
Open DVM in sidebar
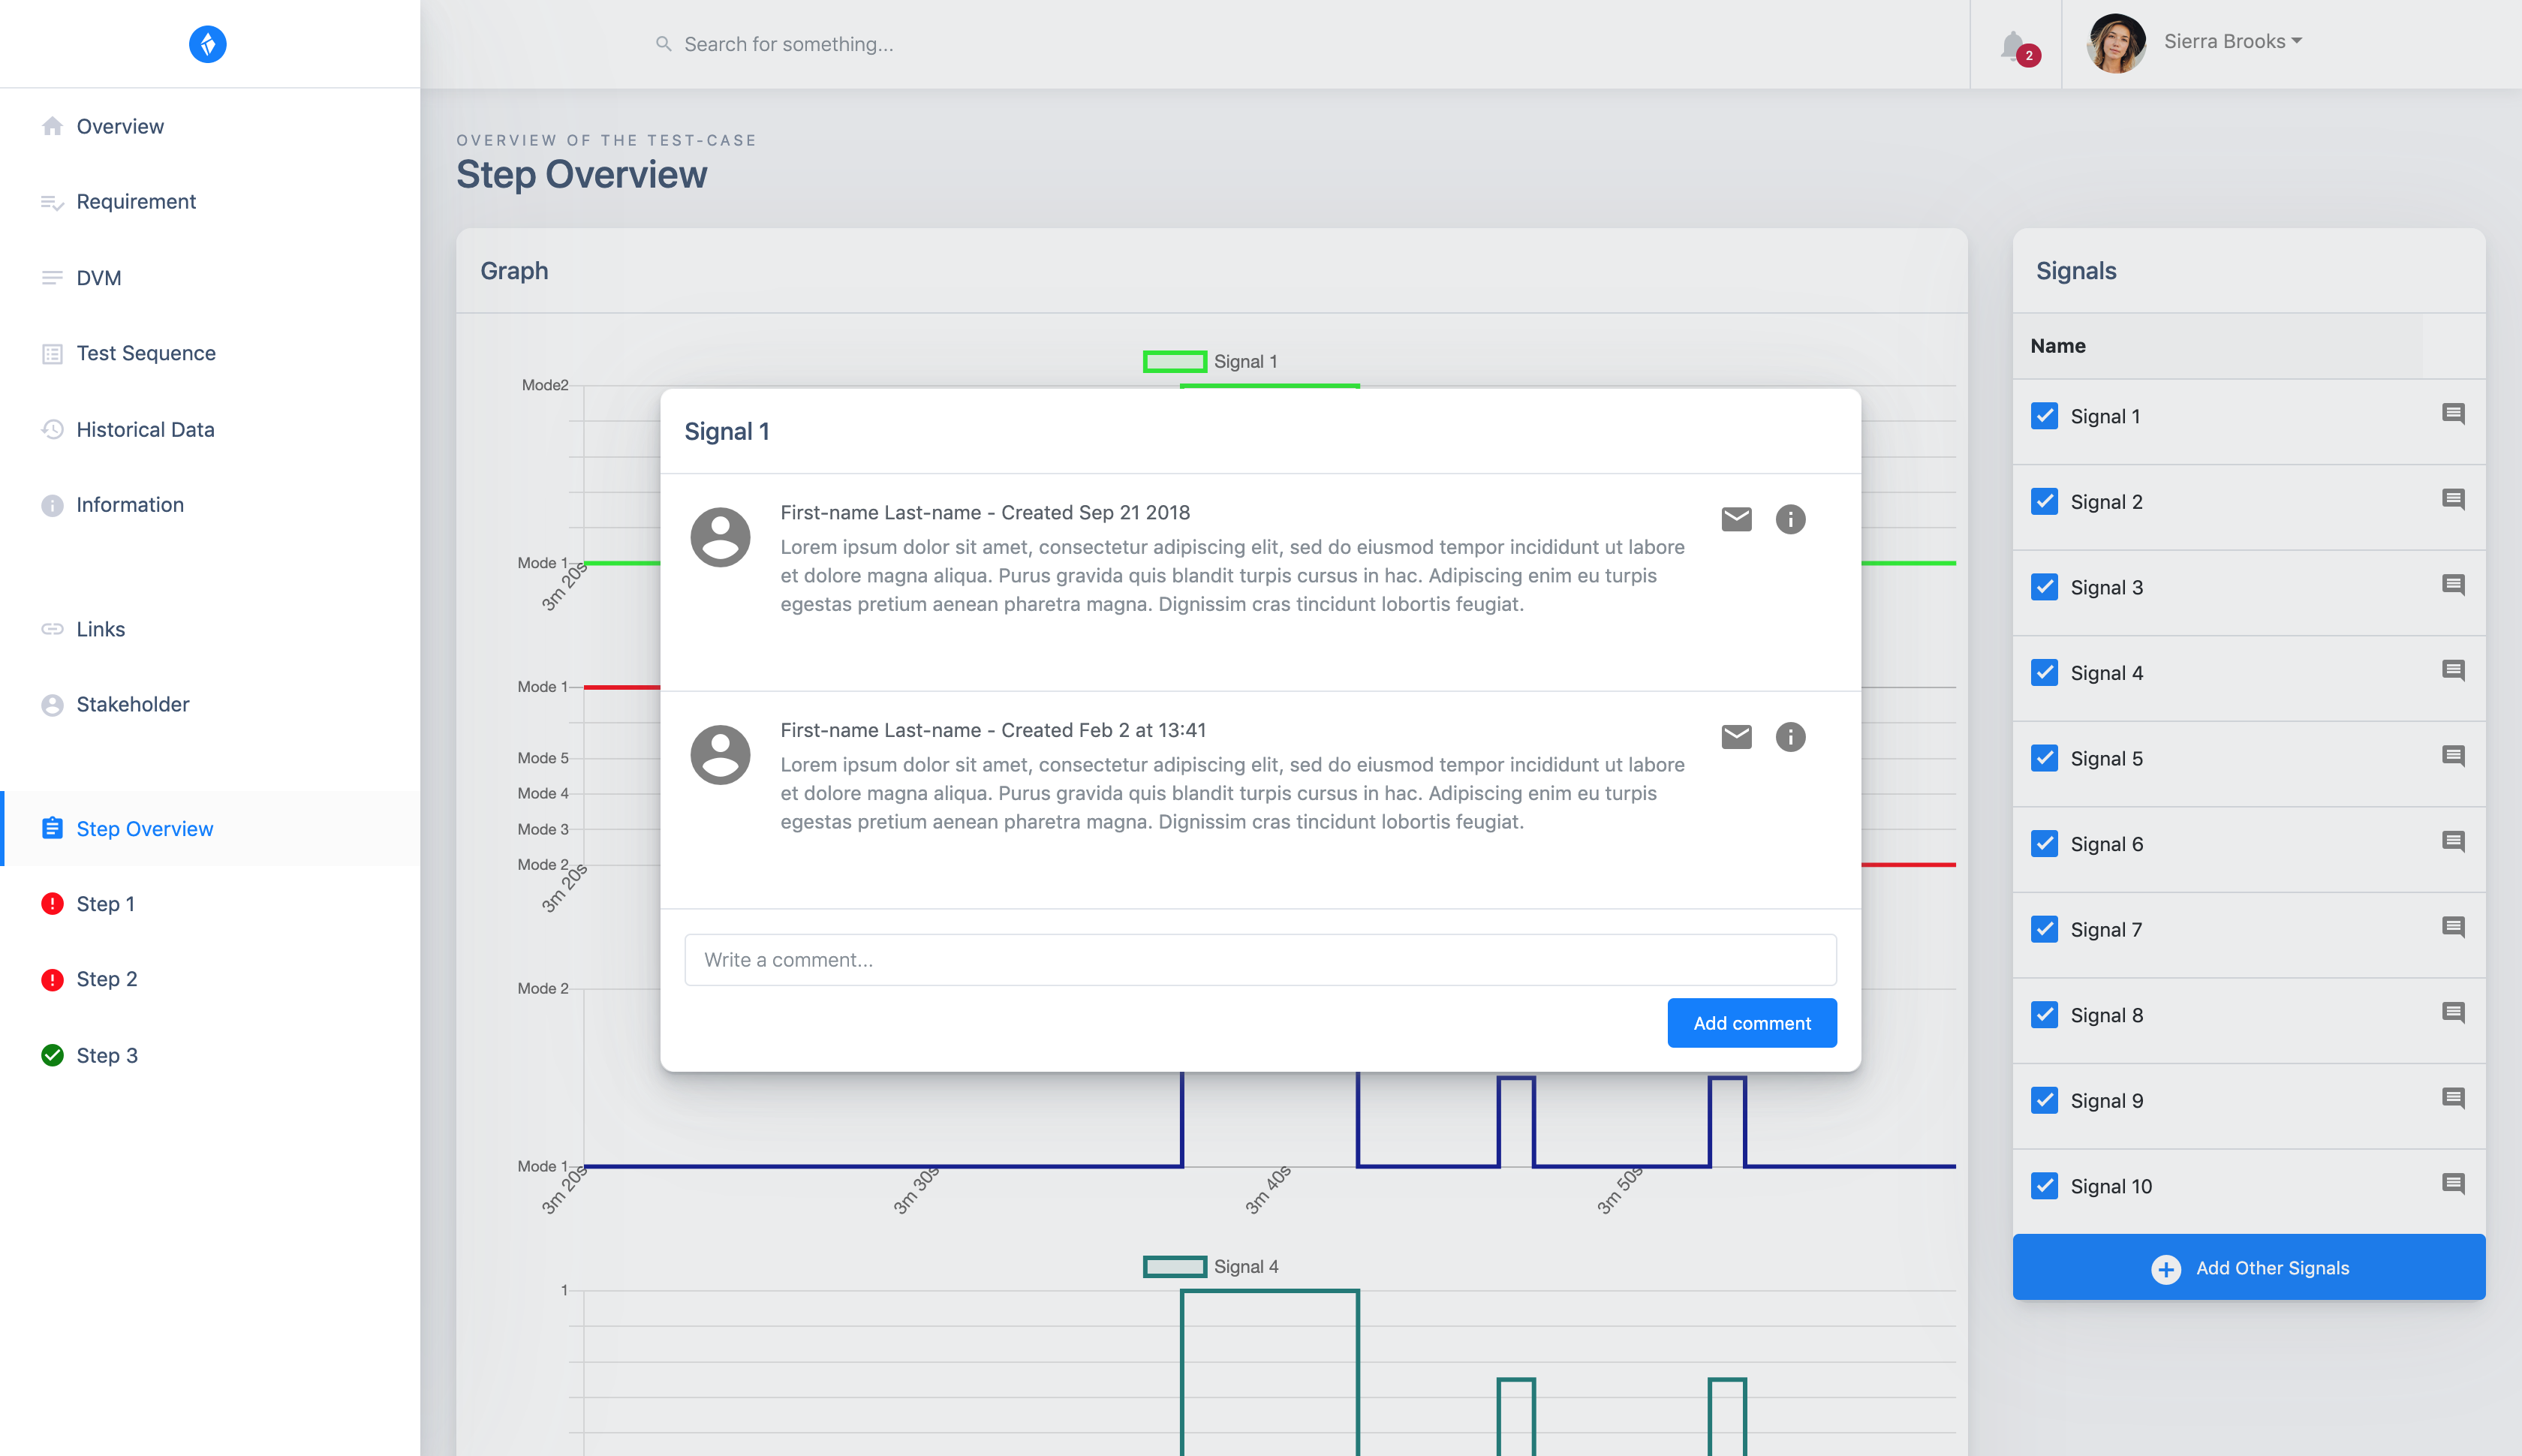click(x=210, y=278)
